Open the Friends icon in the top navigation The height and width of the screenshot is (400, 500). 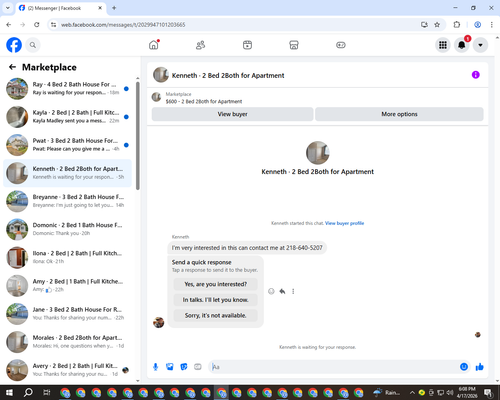200,45
